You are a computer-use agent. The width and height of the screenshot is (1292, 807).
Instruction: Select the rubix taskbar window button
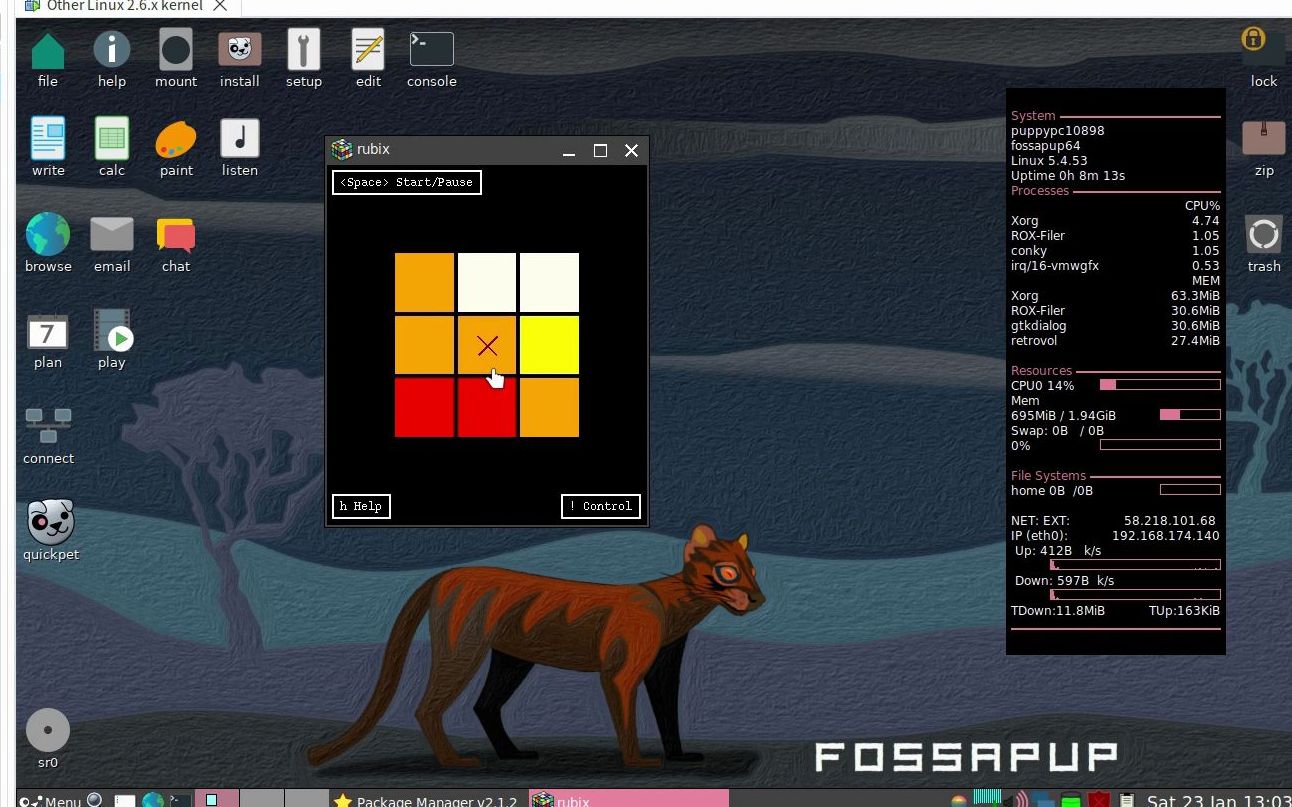pos(628,800)
